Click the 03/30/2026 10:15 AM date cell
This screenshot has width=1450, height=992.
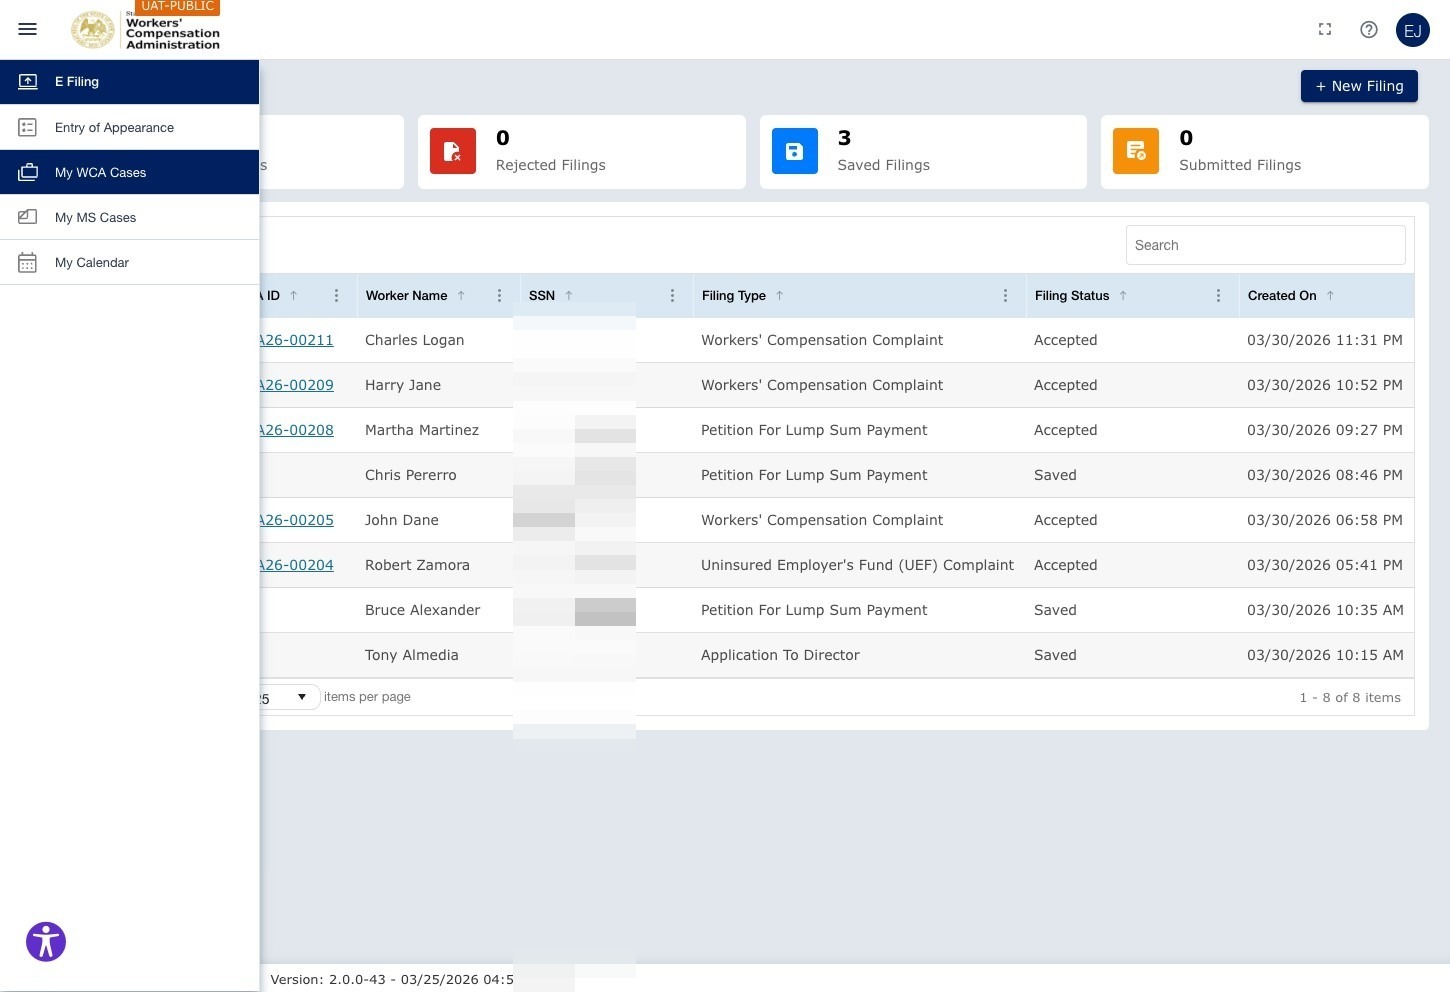1325,655
